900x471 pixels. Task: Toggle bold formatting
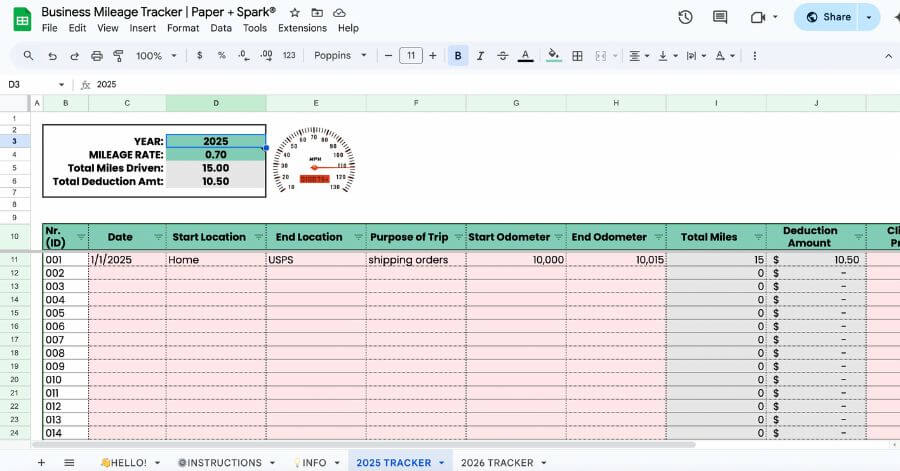coord(458,56)
